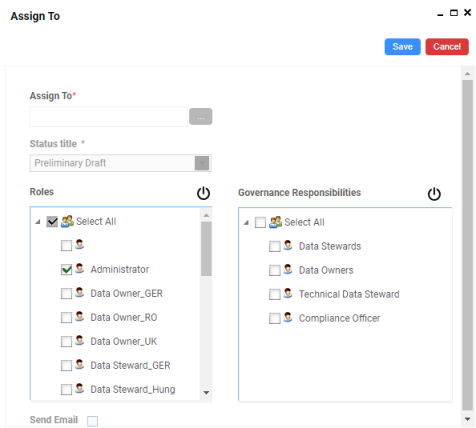Click the red Cancel button
The height and width of the screenshot is (428, 476).
click(447, 46)
